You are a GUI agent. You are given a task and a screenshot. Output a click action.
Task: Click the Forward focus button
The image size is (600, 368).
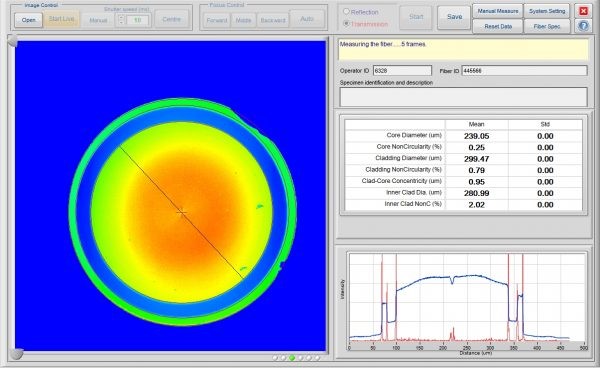(x=217, y=20)
